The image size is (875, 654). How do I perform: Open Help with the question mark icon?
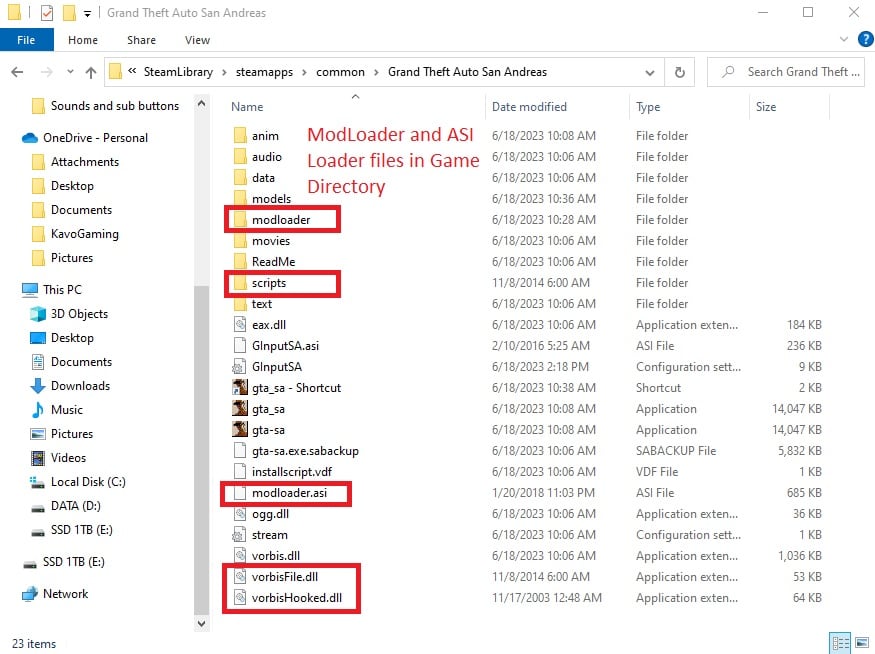866,39
